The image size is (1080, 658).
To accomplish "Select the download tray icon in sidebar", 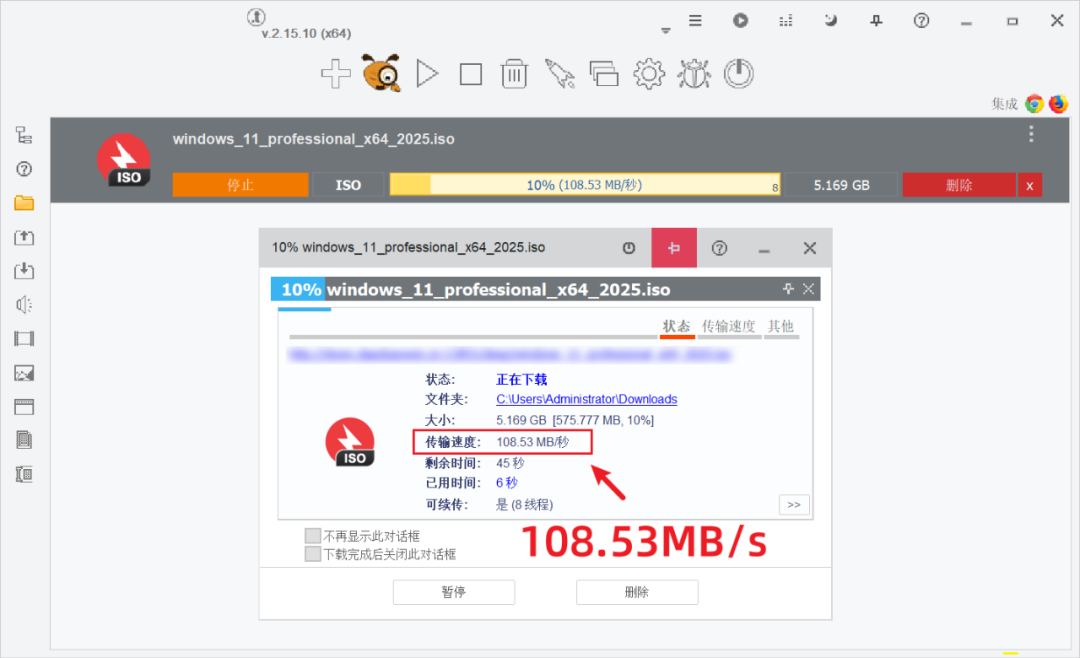I will 24,270.
